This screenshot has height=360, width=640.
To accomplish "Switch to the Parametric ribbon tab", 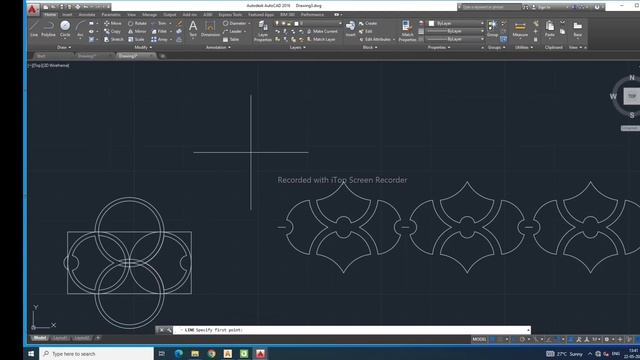I will [111, 15].
